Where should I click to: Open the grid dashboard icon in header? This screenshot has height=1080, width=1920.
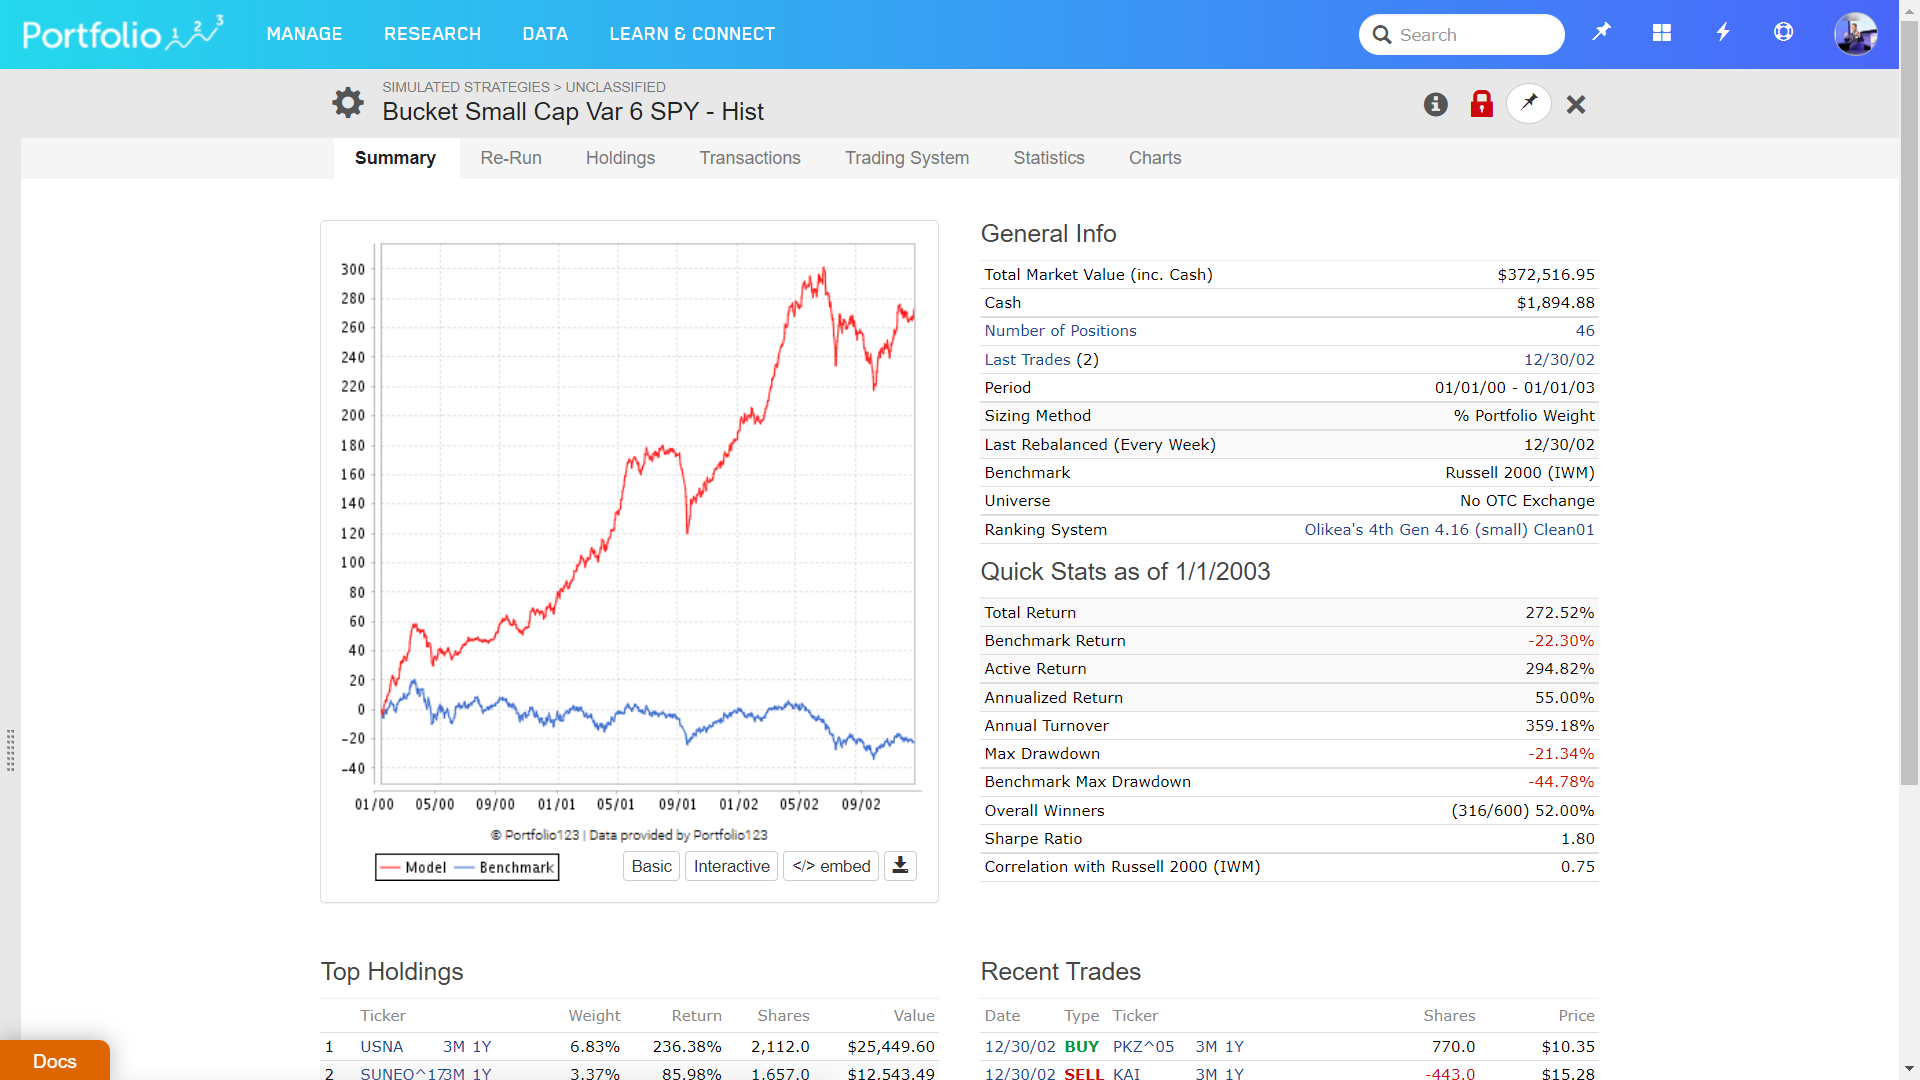pyautogui.click(x=1661, y=33)
